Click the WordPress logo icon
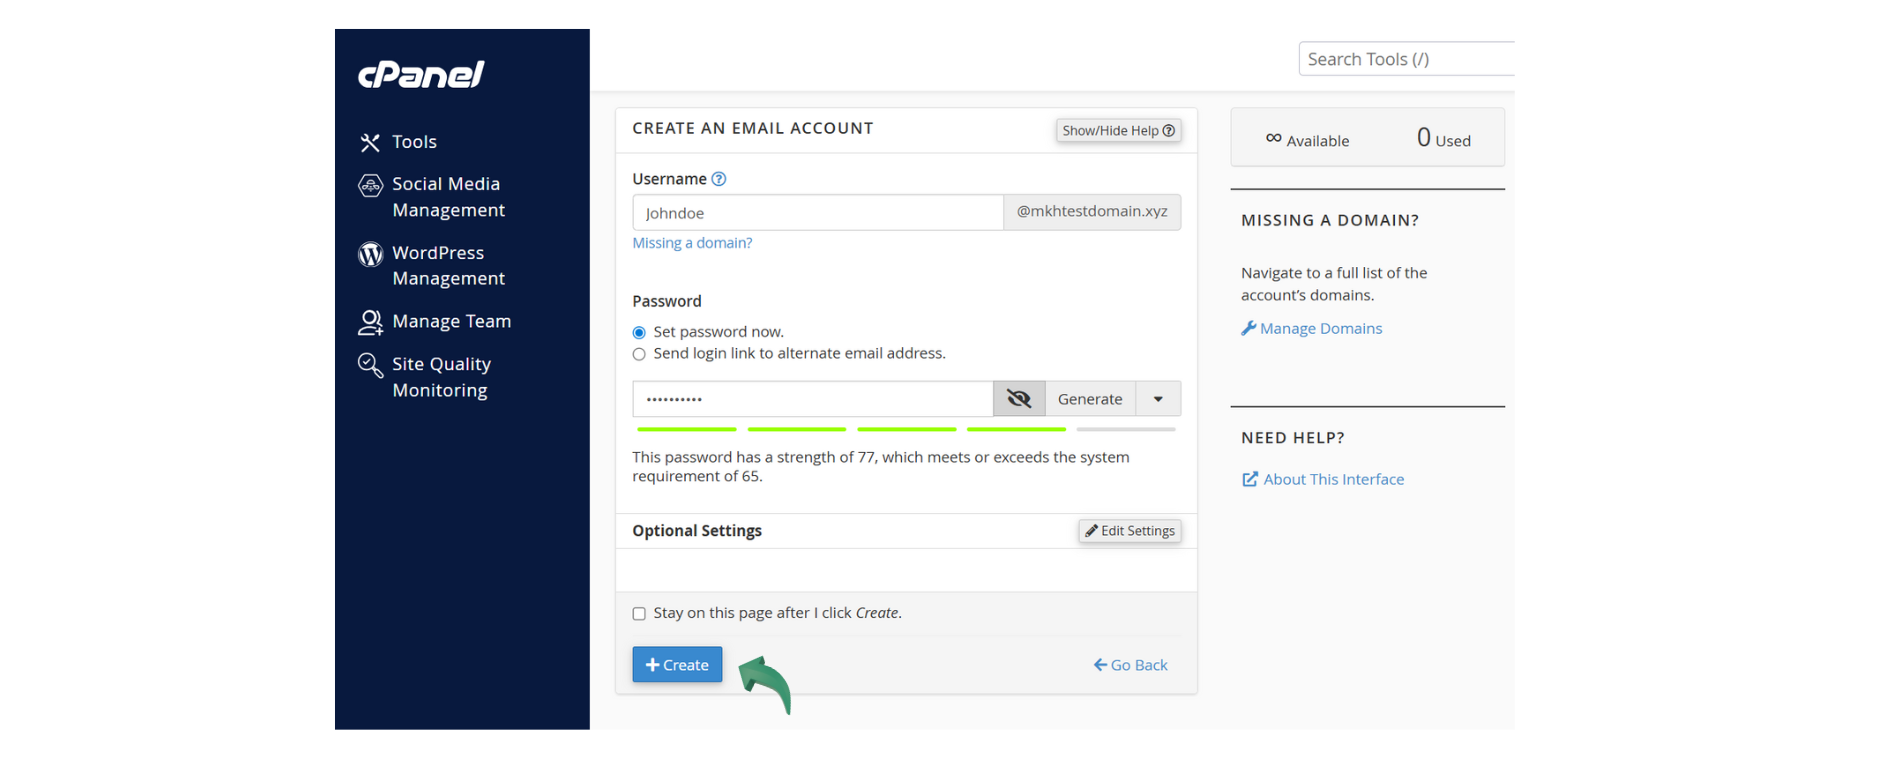This screenshot has height=759, width=1896. pos(370,254)
